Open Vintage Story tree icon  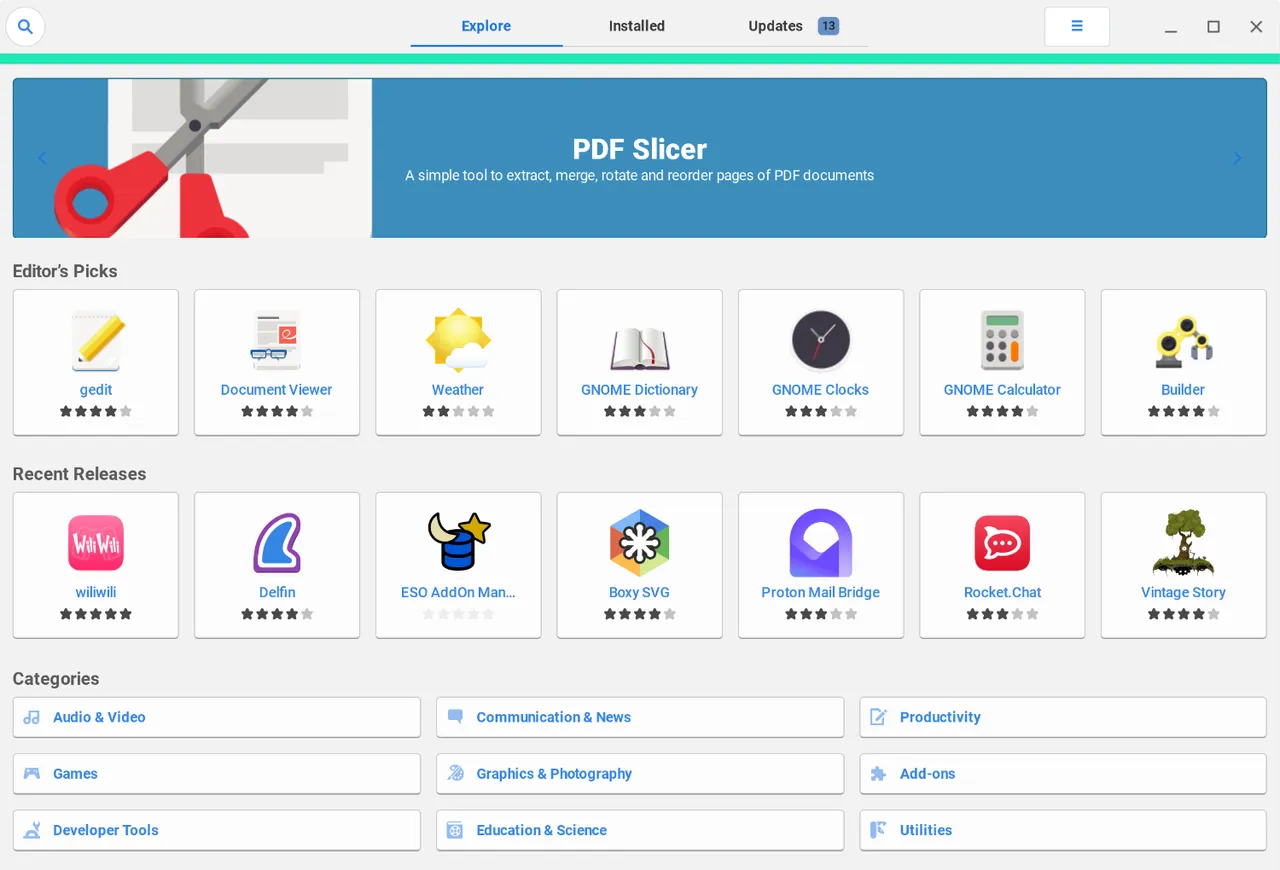point(1183,543)
